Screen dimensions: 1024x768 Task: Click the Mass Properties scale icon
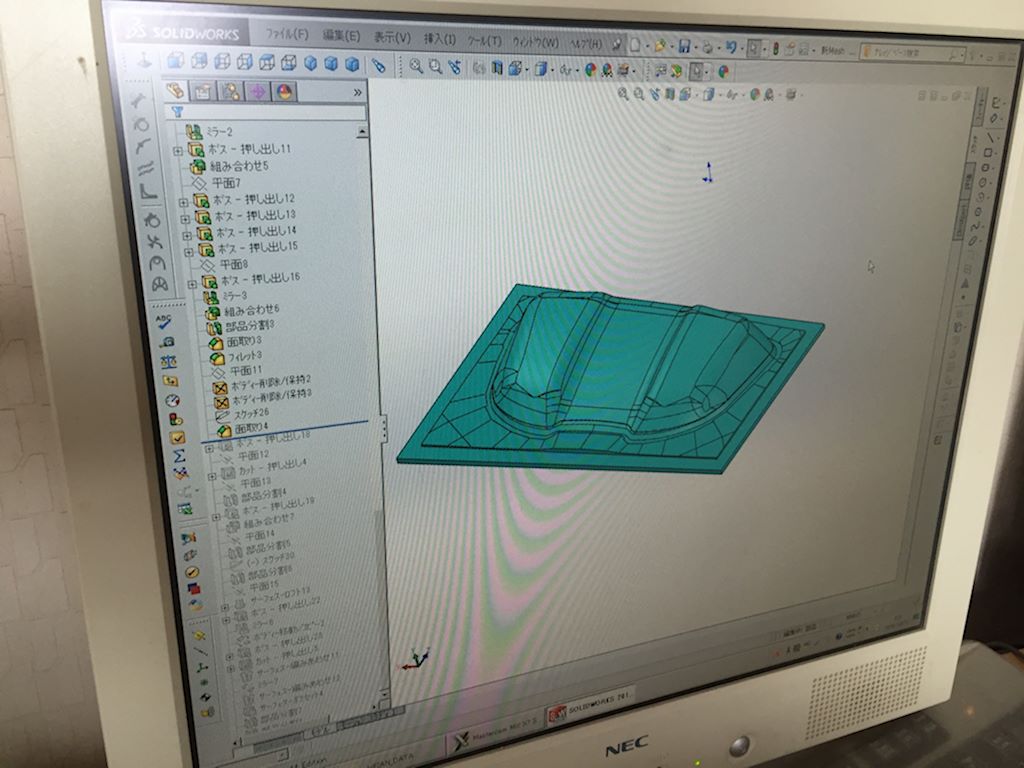point(168,360)
